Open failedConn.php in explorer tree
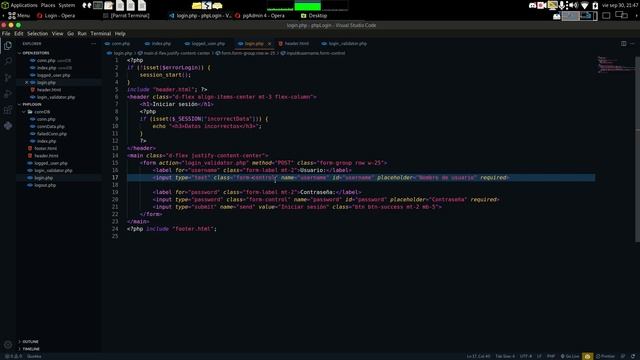The width and height of the screenshot is (640, 360). (x=51, y=134)
